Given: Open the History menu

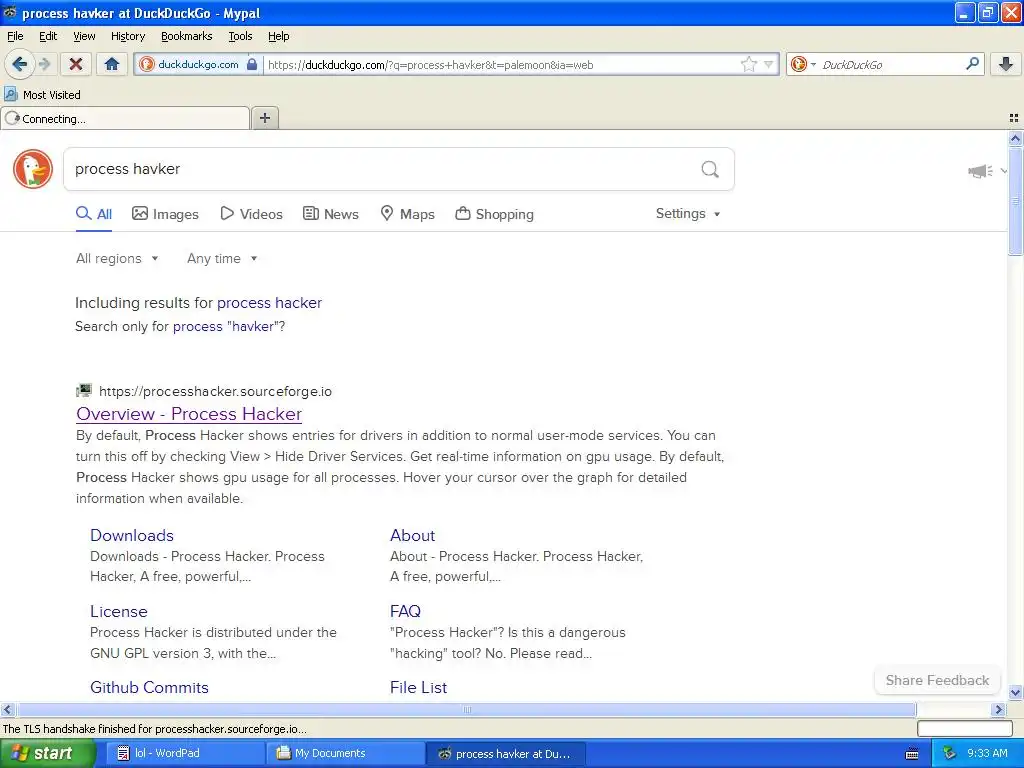Looking at the screenshot, I should [127, 36].
